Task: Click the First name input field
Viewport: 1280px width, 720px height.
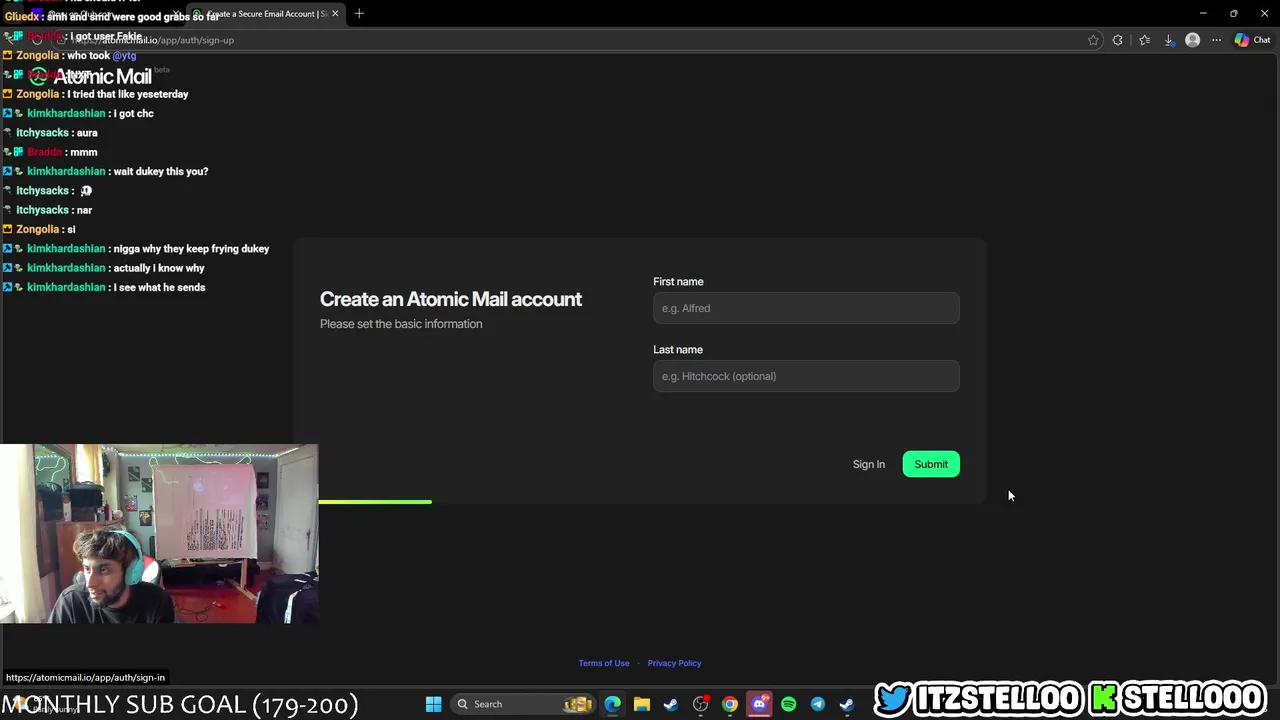Action: (x=806, y=308)
